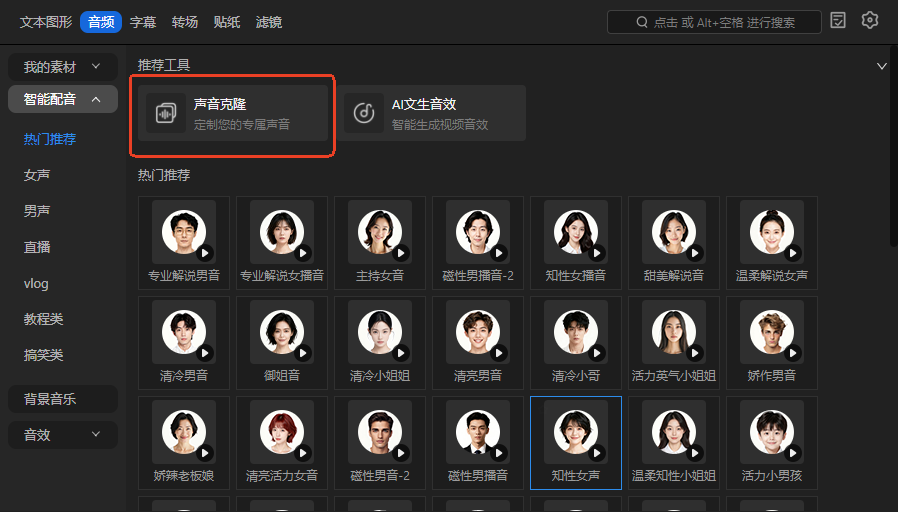Expand the 我的素材 section
The height and width of the screenshot is (512, 898).
[63, 67]
